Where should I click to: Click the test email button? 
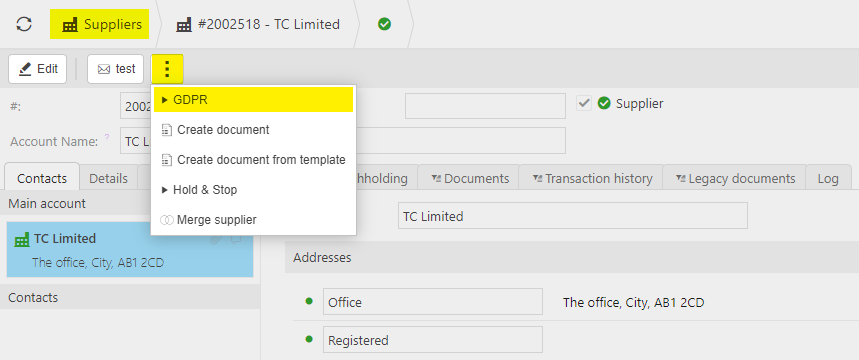click(x=116, y=69)
